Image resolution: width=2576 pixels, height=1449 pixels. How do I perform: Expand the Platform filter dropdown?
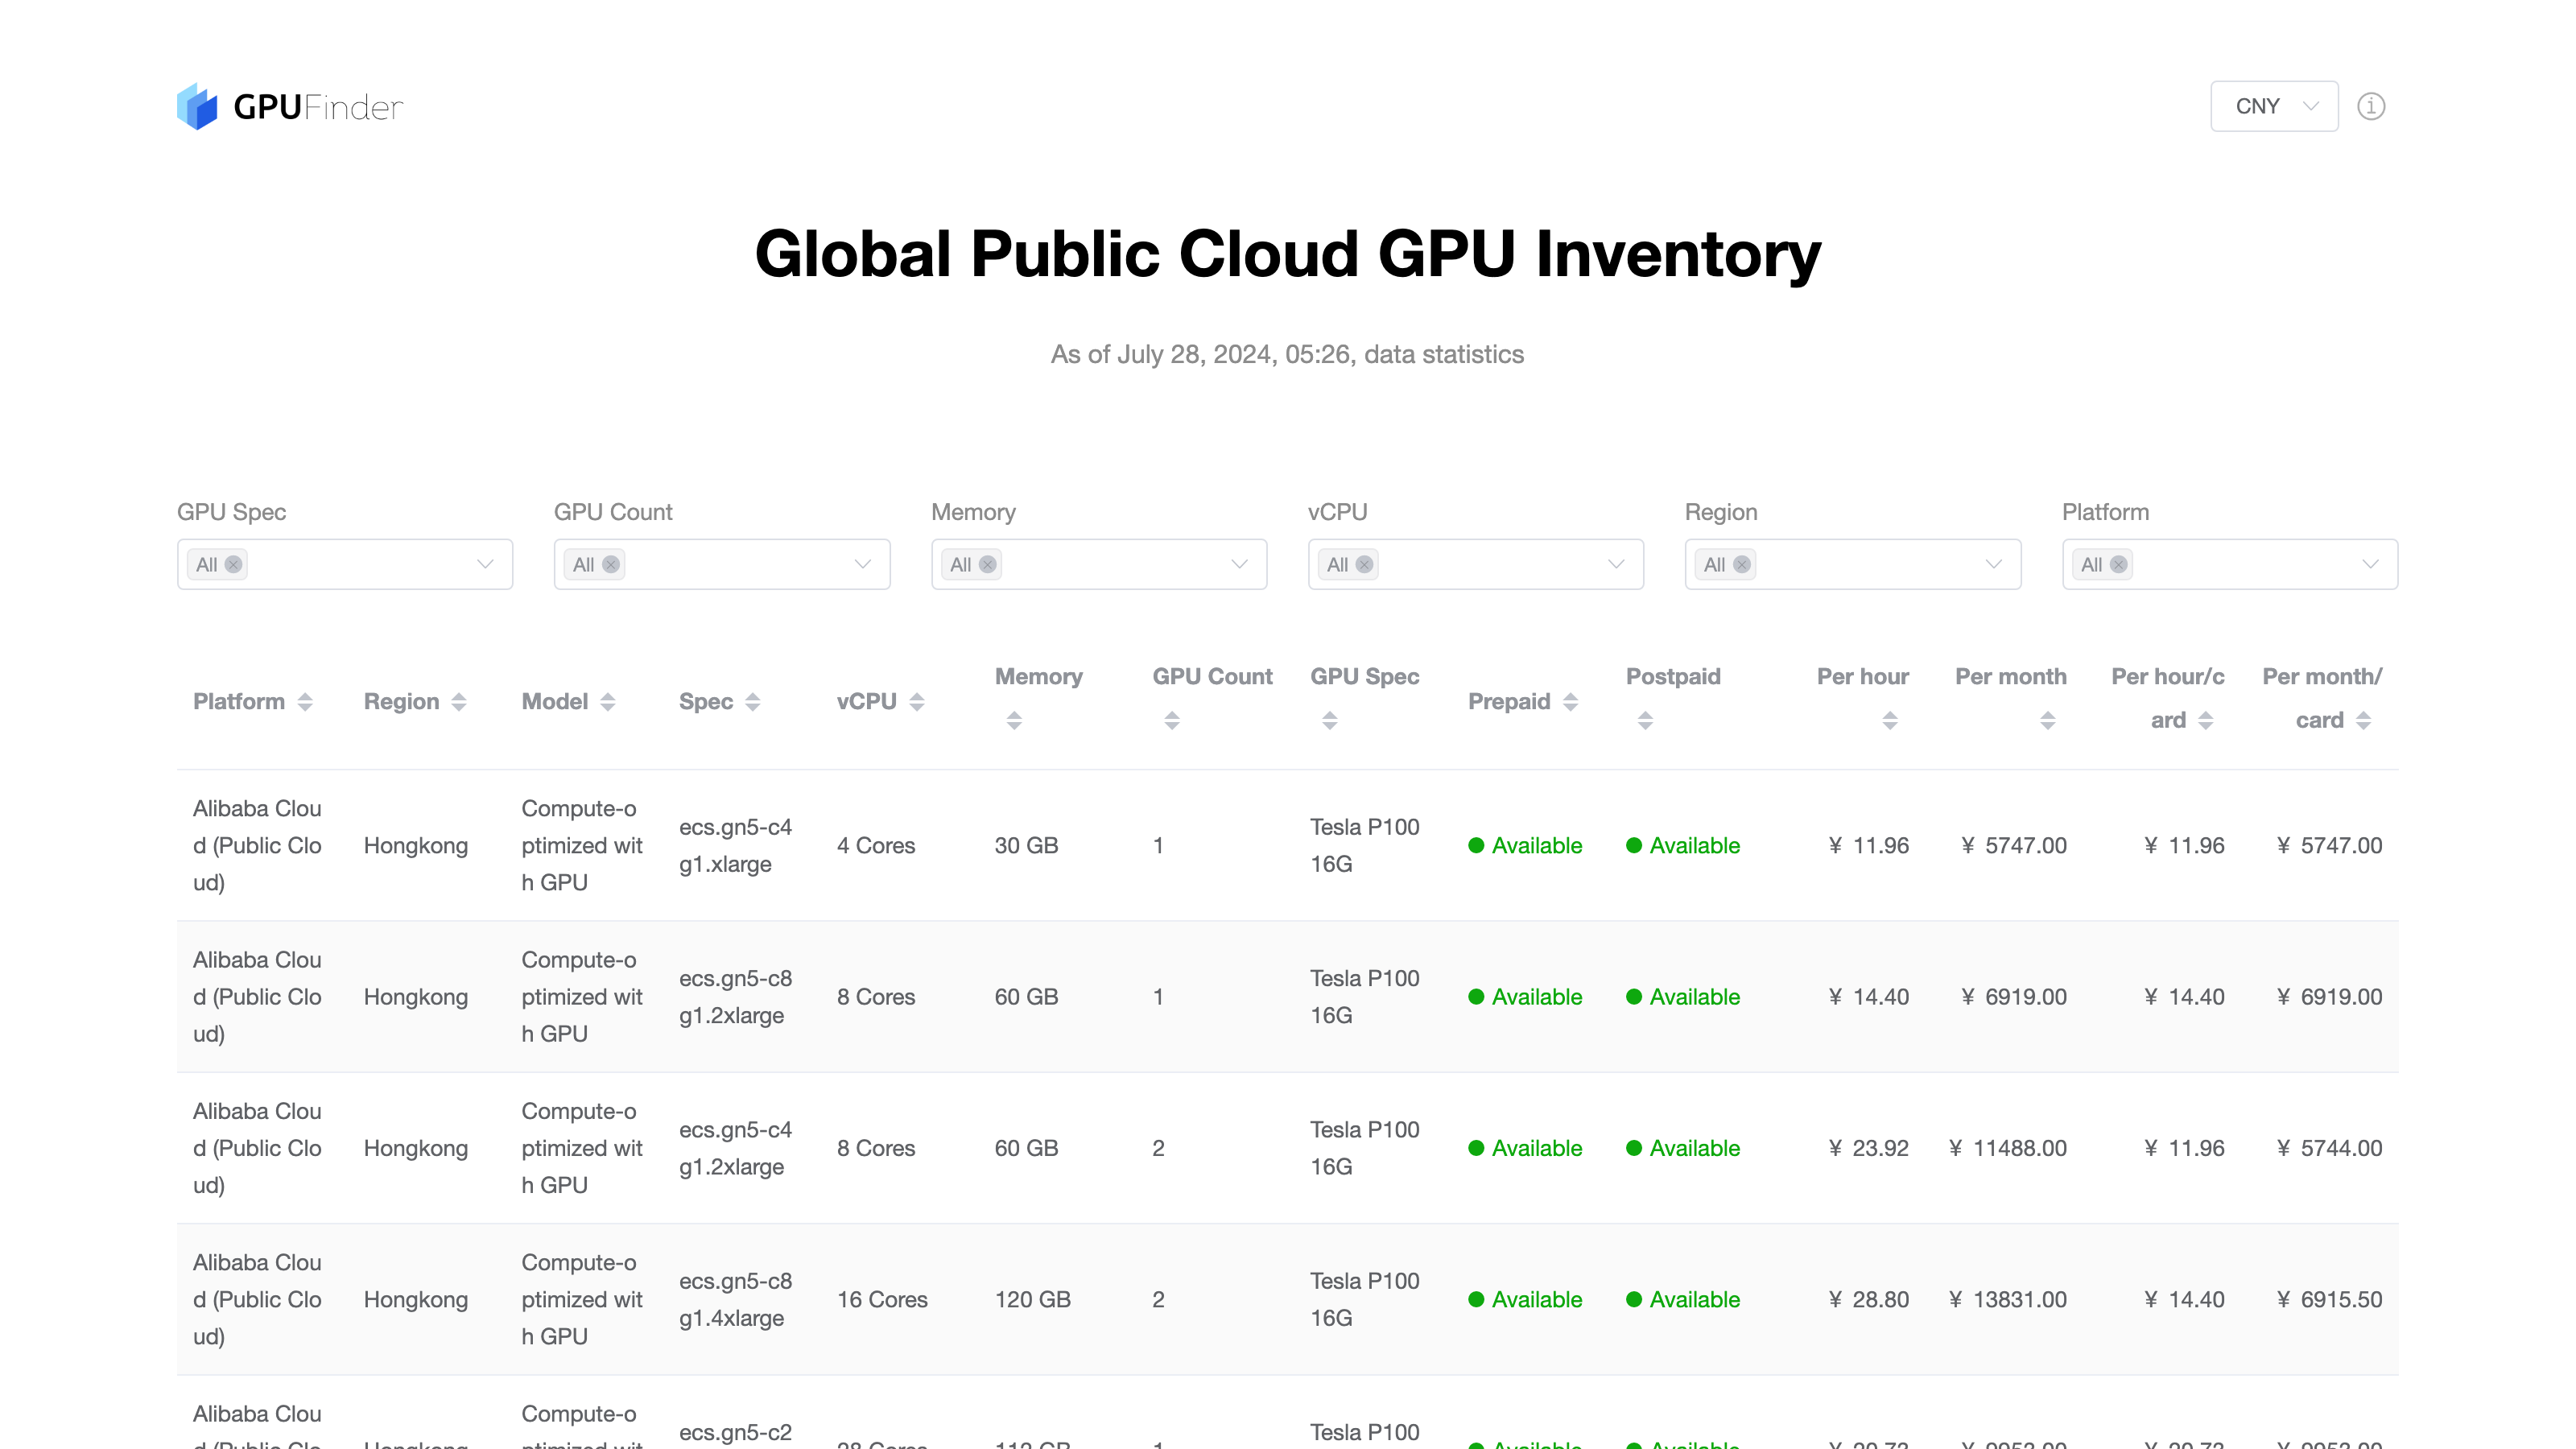(x=2370, y=564)
